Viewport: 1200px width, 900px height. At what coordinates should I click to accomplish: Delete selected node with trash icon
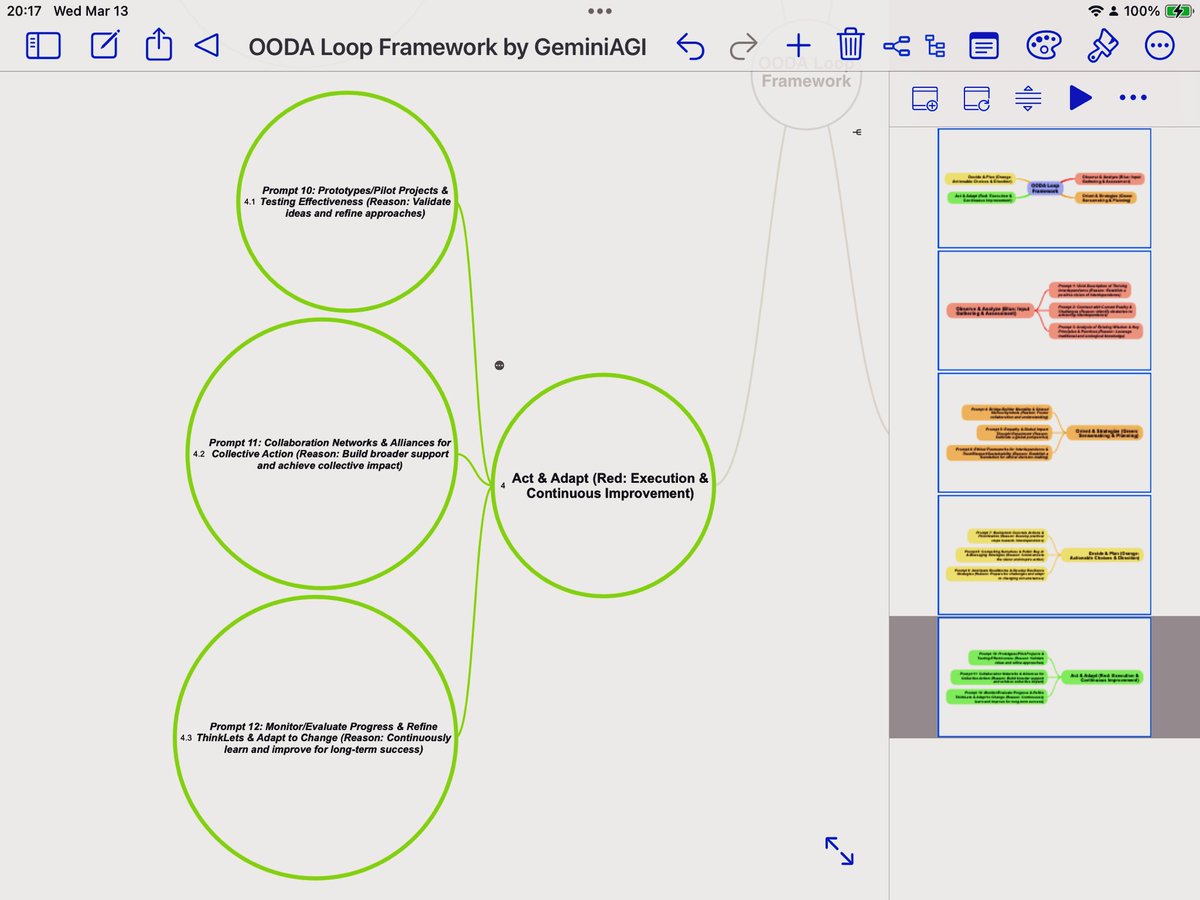[x=850, y=44]
